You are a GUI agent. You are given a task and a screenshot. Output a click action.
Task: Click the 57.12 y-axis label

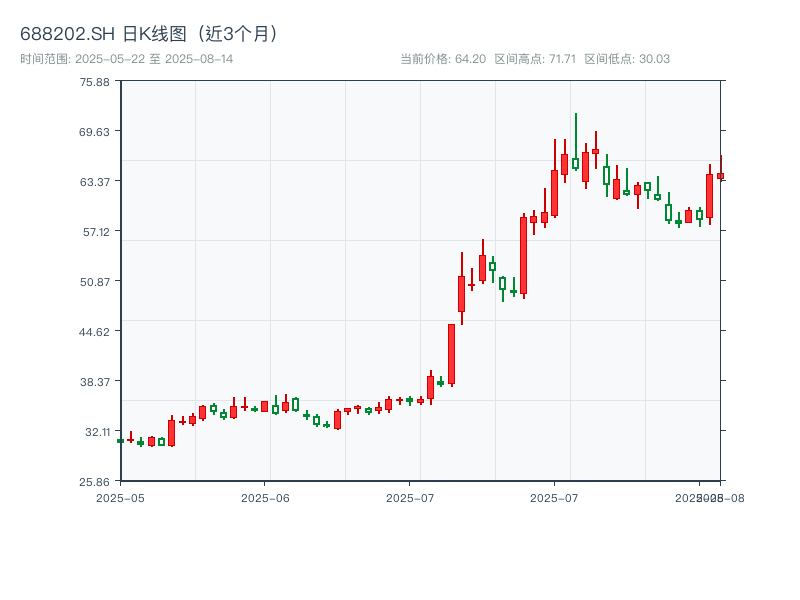pyautogui.click(x=96, y=232)
